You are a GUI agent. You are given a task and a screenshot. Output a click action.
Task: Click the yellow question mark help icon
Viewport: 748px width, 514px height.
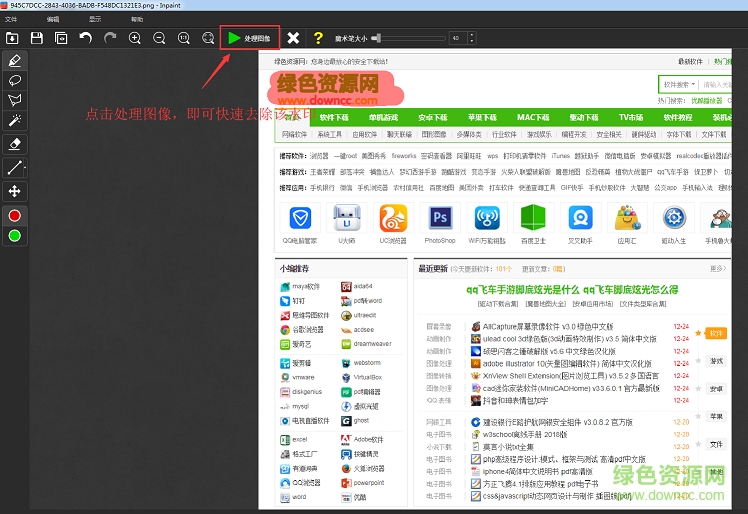coord(318,38)
